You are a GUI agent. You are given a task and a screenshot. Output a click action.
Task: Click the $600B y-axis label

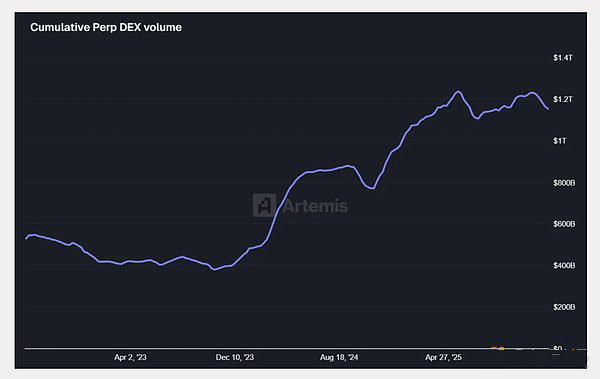564,224
